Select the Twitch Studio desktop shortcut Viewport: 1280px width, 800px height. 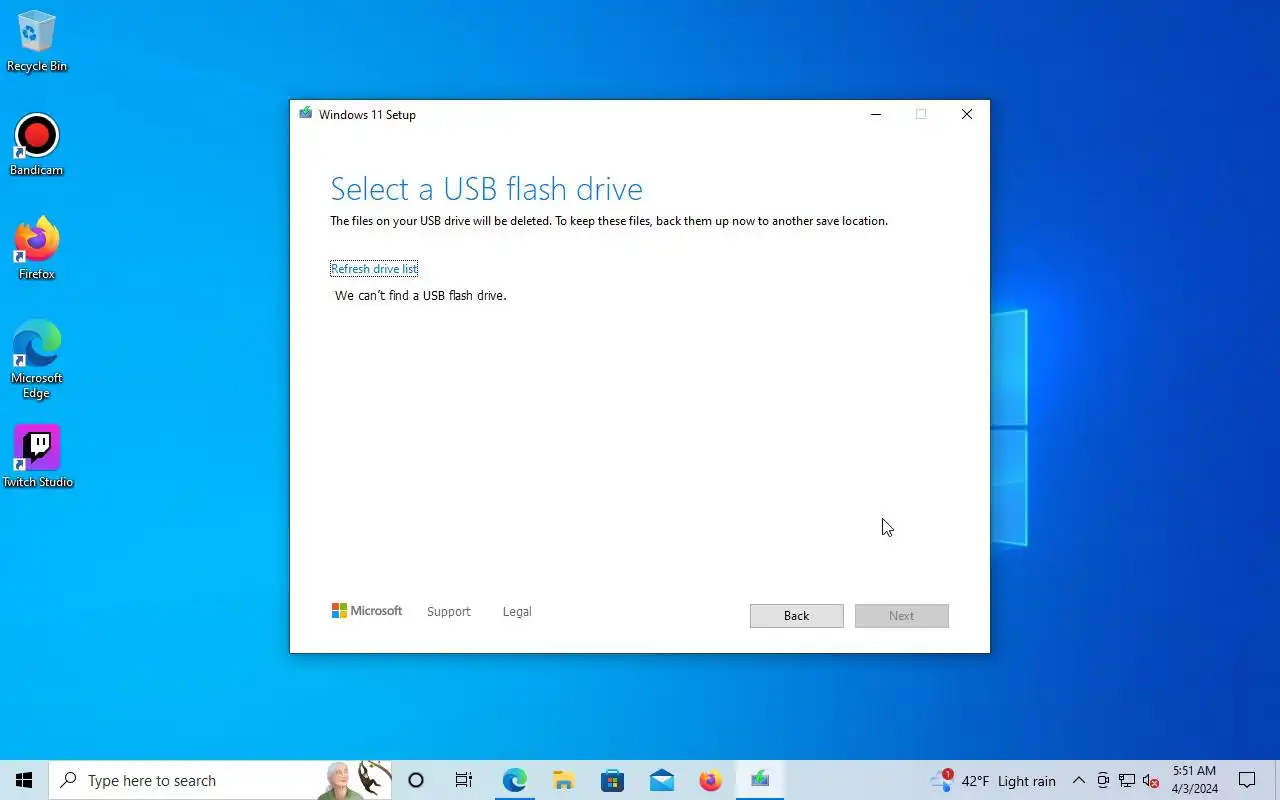point(37,457)
